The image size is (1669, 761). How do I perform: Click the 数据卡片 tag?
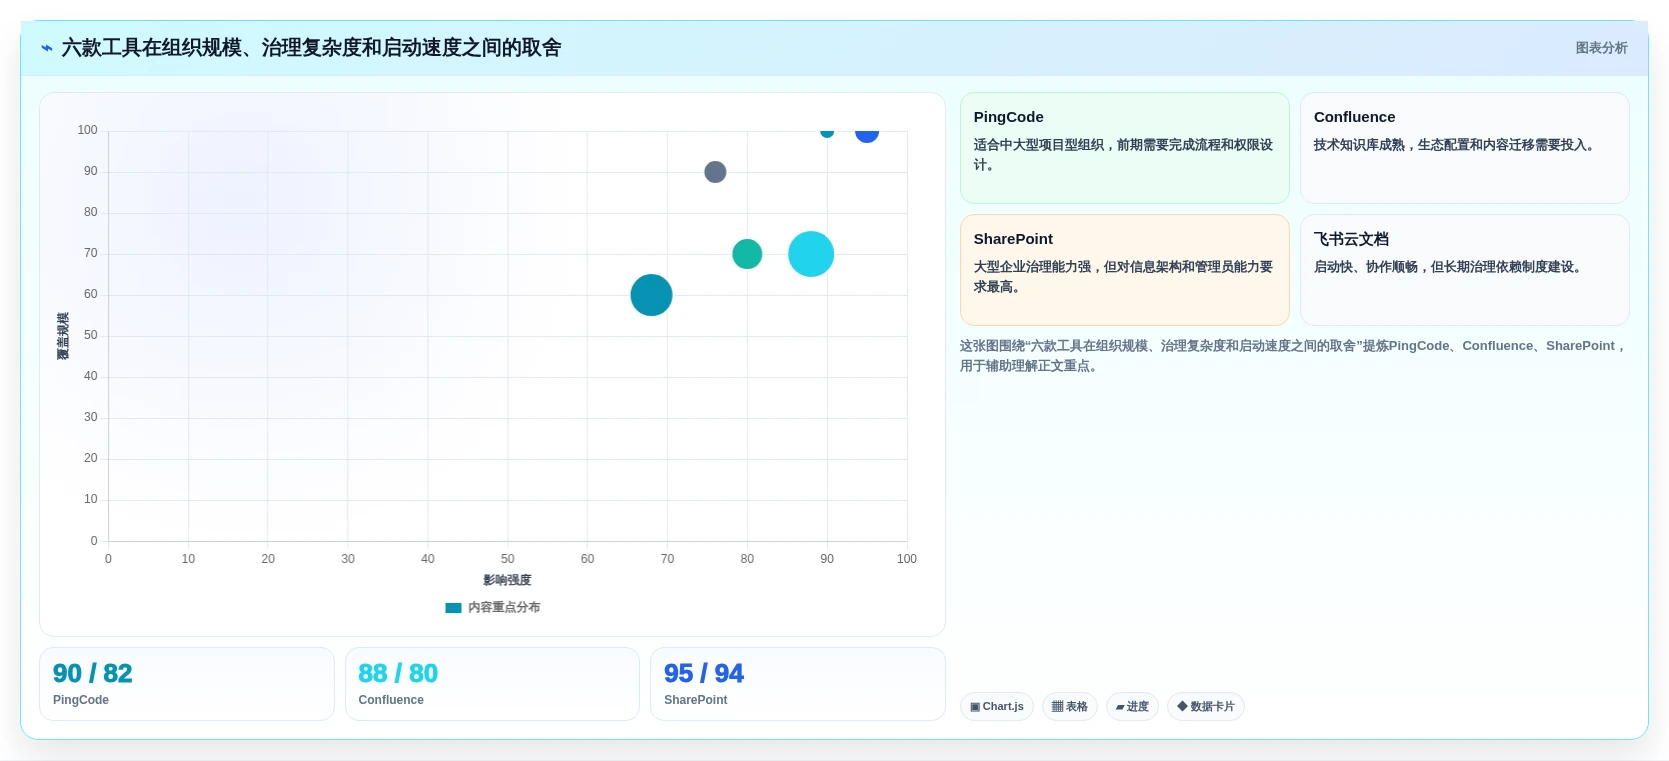[x=1206, y=707]
